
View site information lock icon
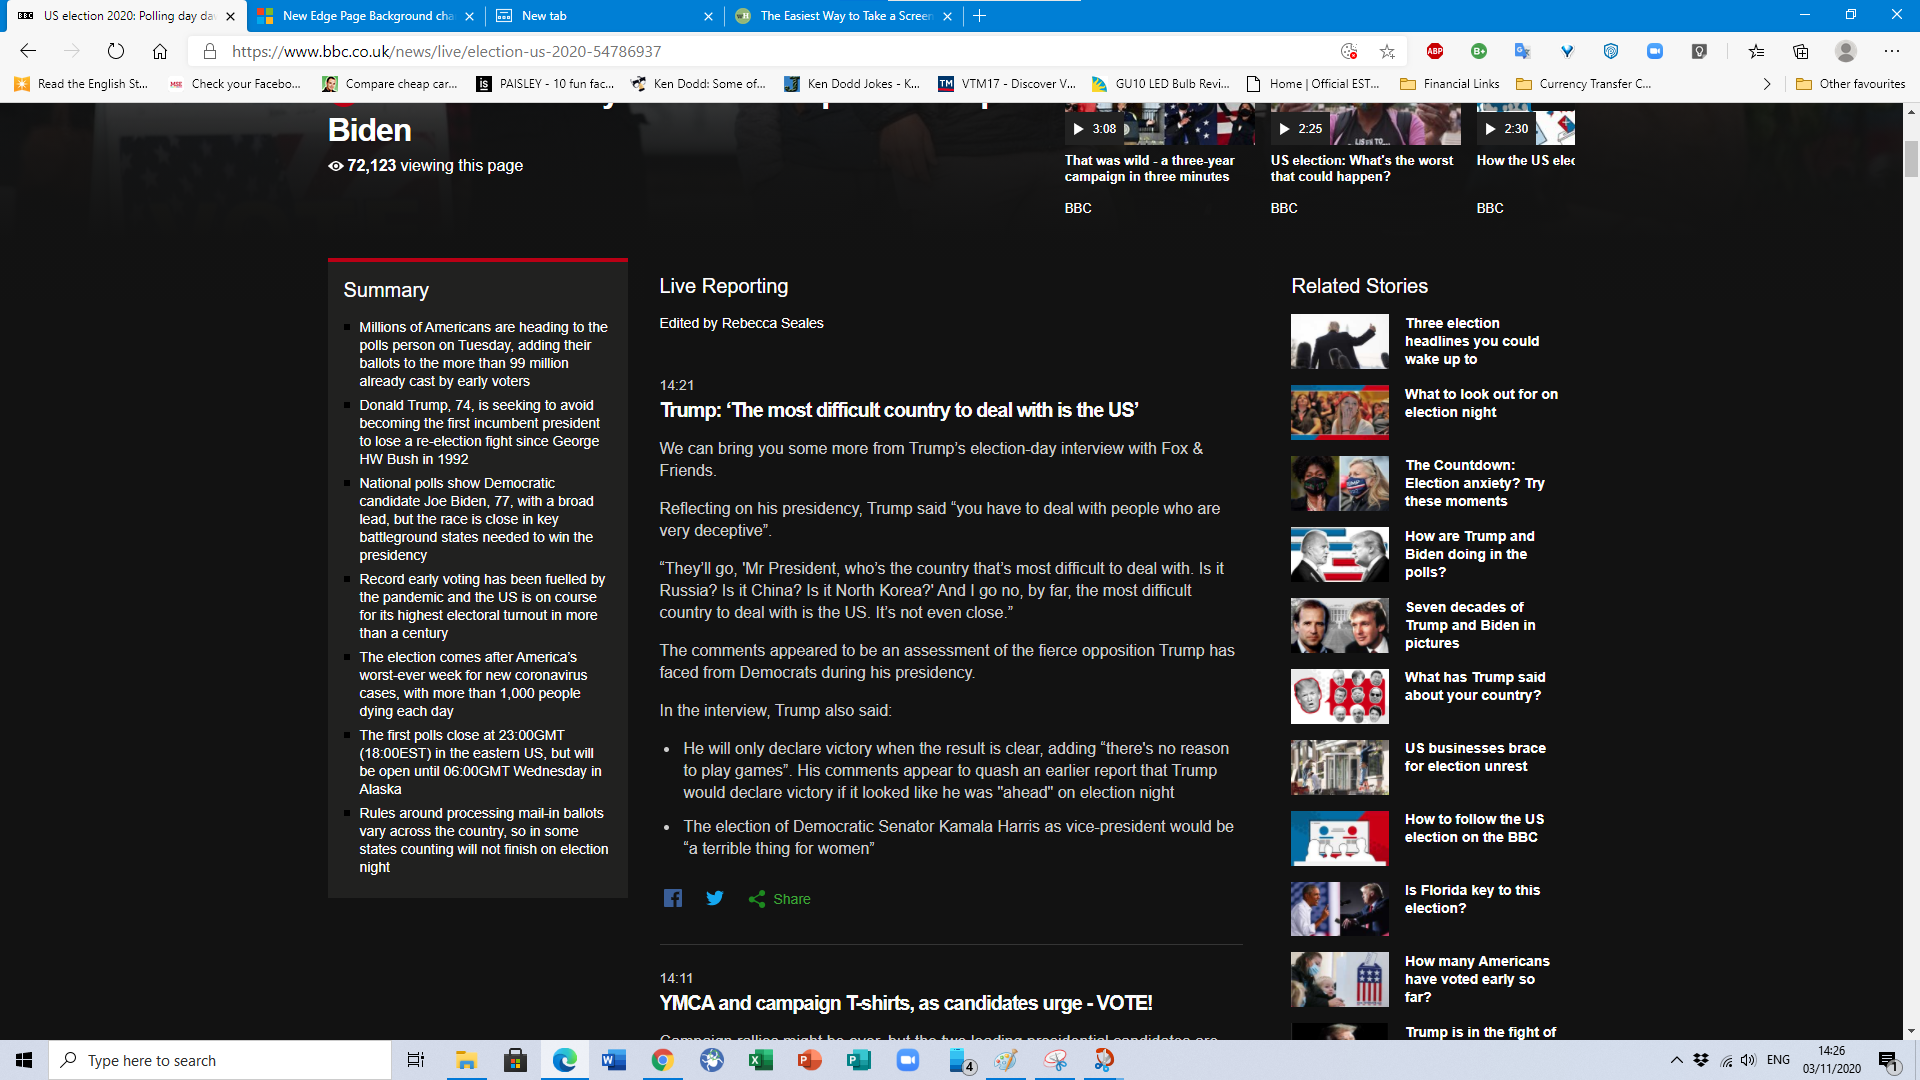pyautogui.click(x=209, y=51)
